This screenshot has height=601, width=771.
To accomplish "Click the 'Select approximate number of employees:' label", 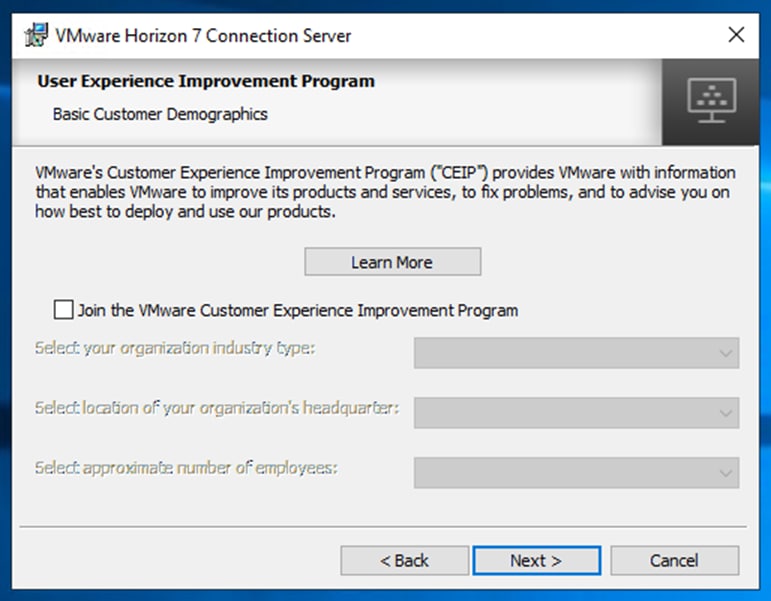I will click(x=186, y=468).
